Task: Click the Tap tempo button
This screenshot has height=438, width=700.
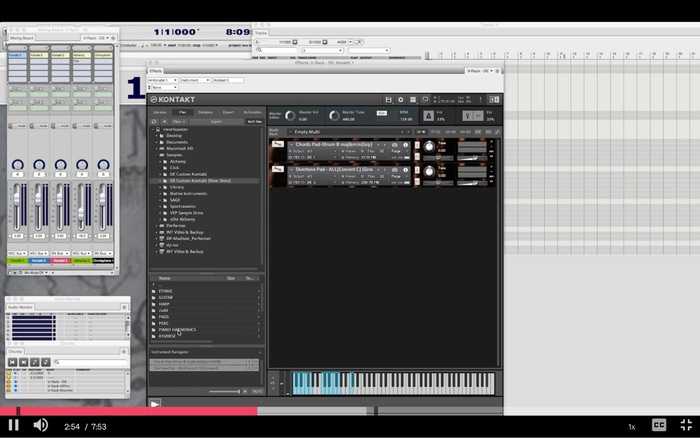Action: [x=382, y=113]
